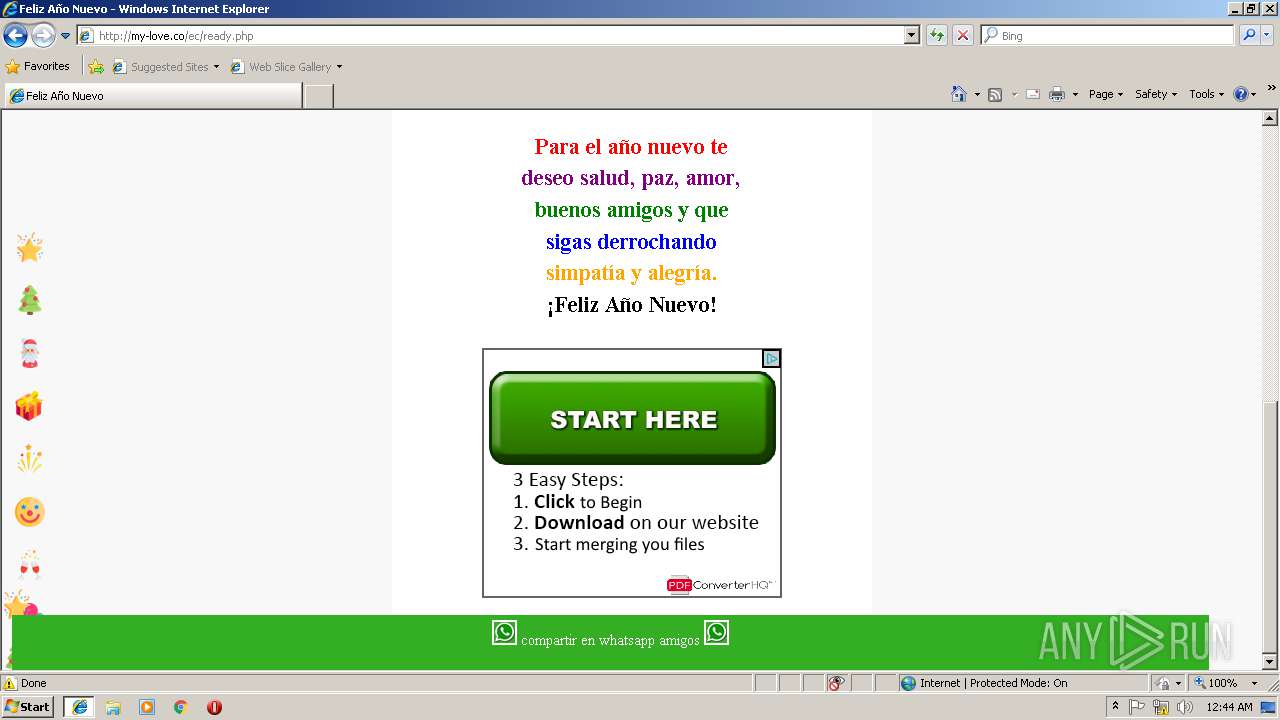This screenshot has height=720, width=1280.
Task: Click the PDF Converter HQ logo
Action: point(720,585)
